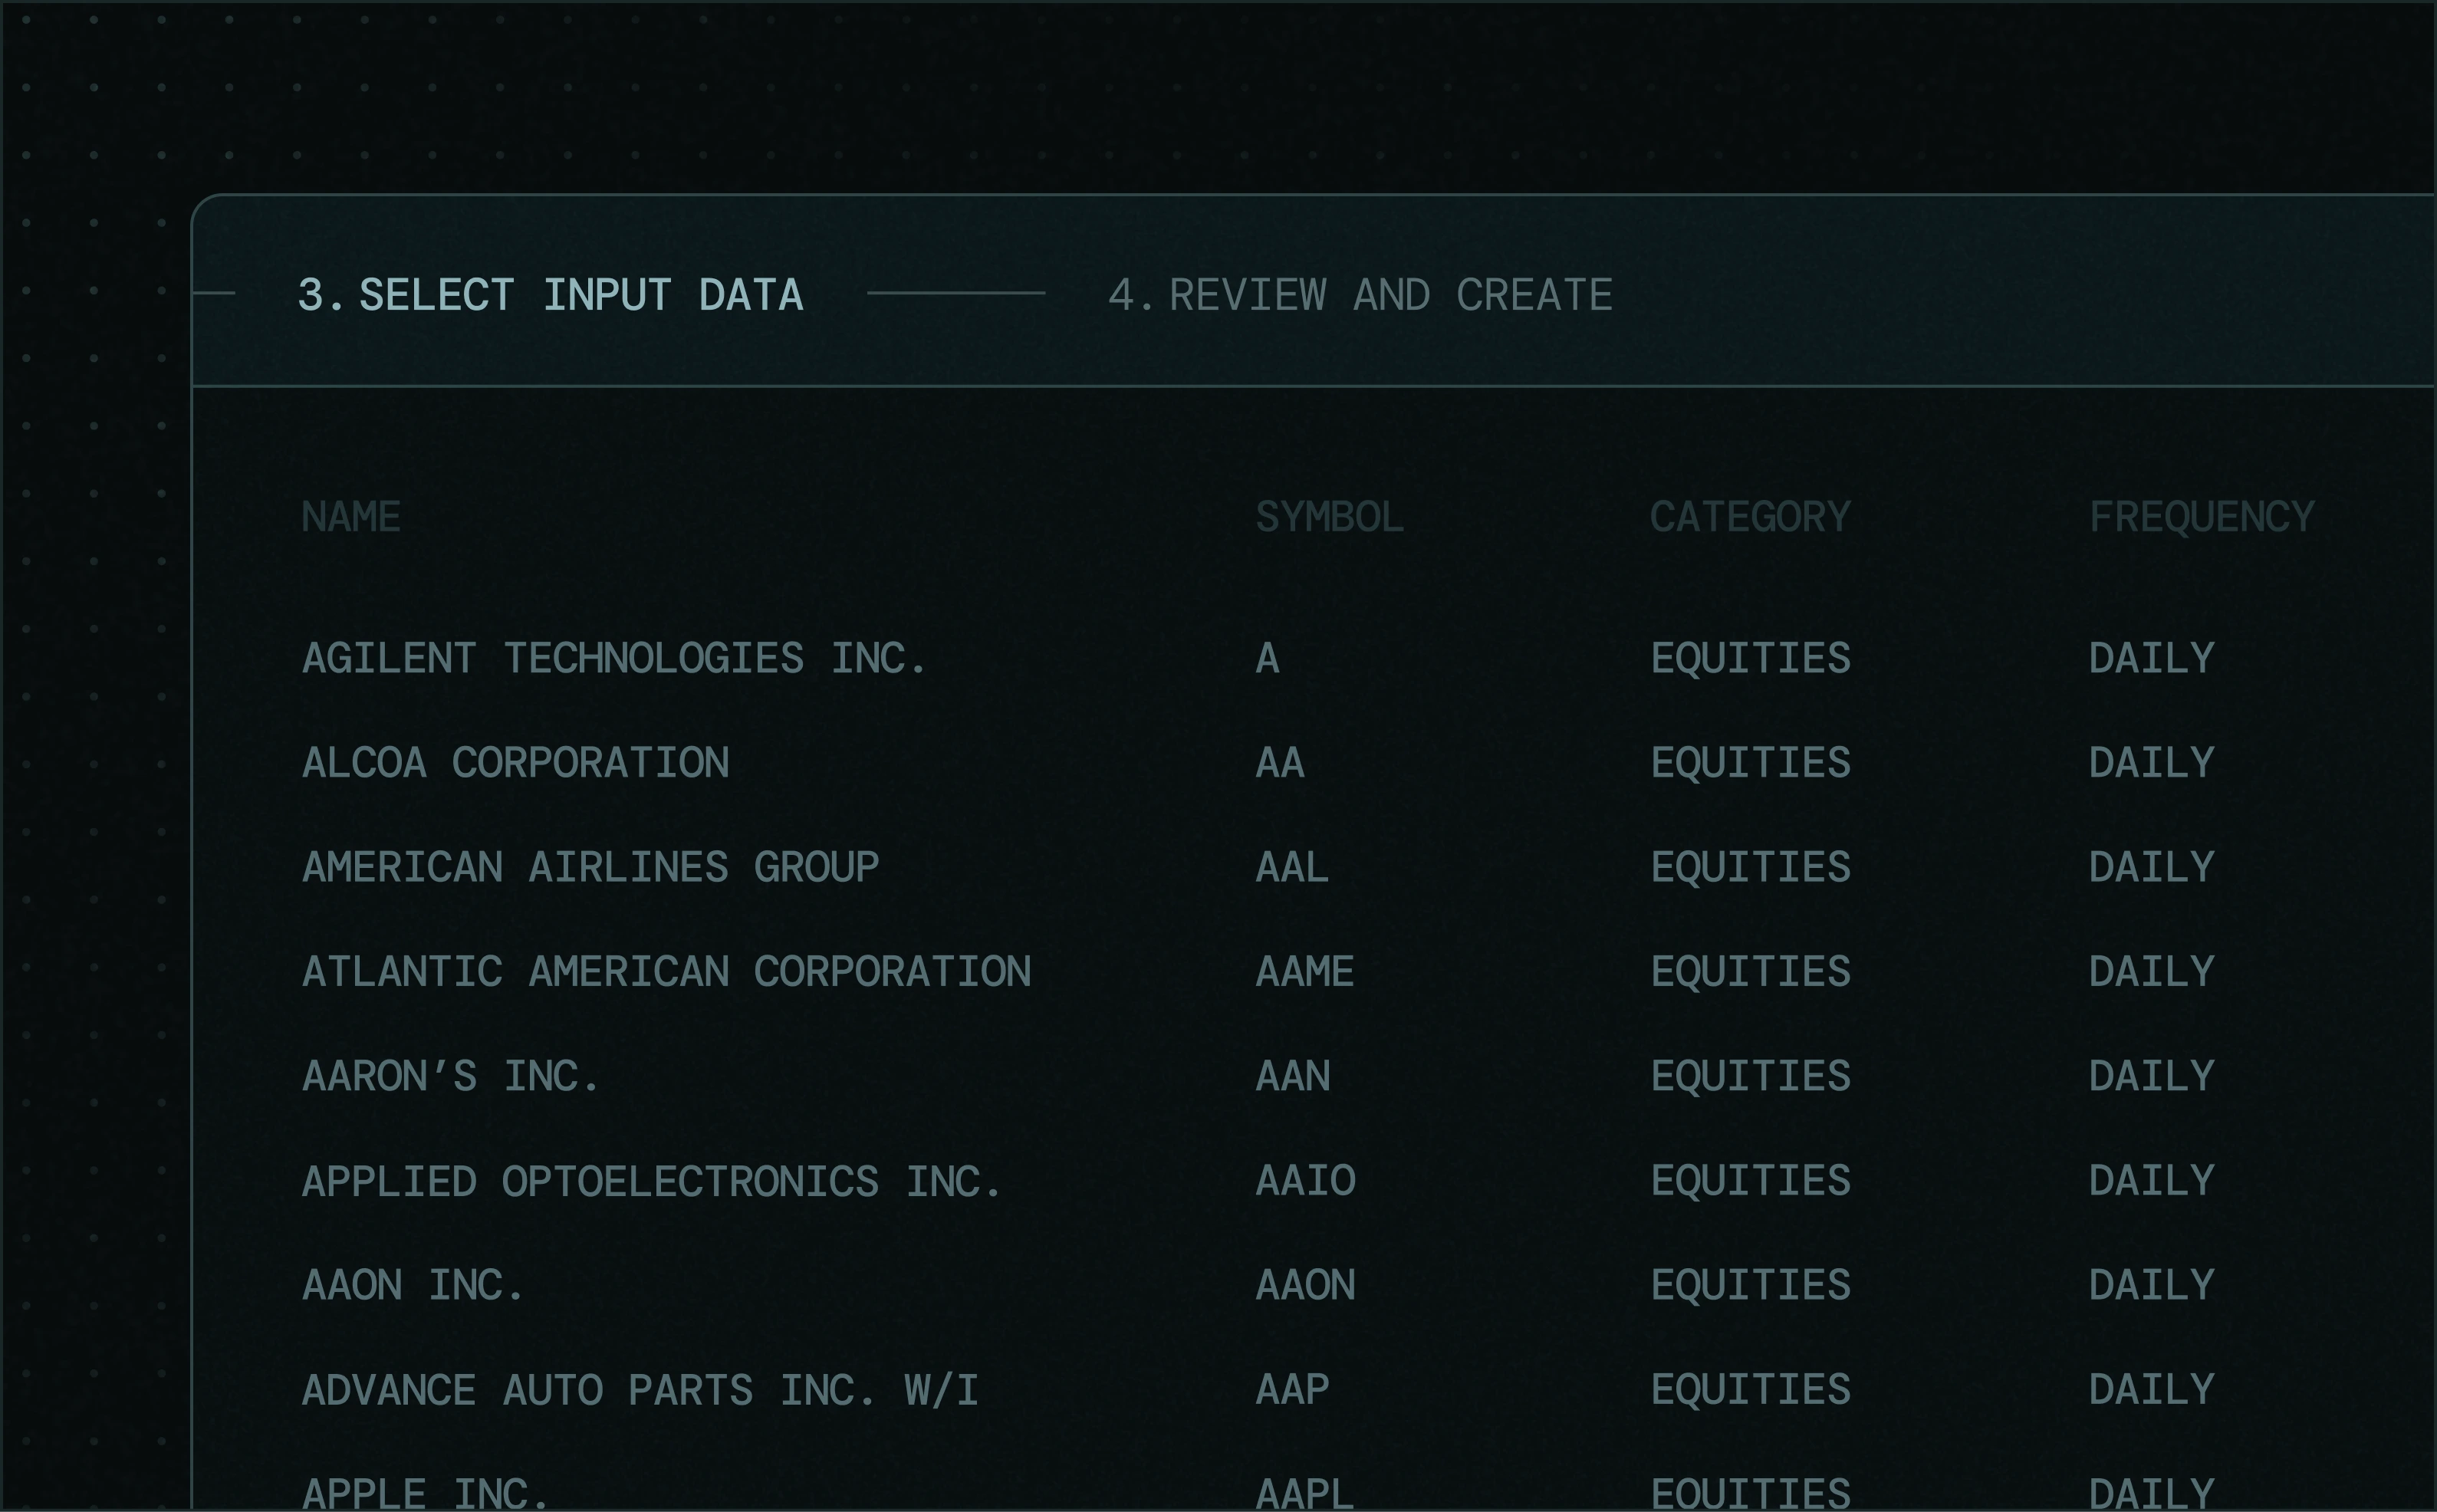Image resolution: width=2437 pixels, height=1512 pixels.
Task: Click the AAP ticker symbol
Action: 1292,1390
